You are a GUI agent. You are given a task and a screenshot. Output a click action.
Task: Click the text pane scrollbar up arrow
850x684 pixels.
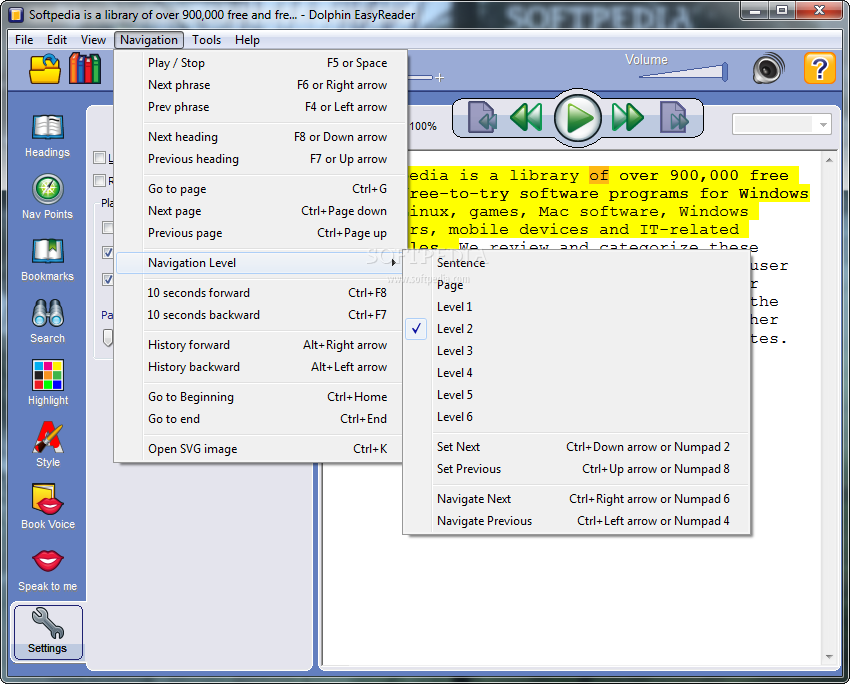pyautogui.click(x=829, y=160)
